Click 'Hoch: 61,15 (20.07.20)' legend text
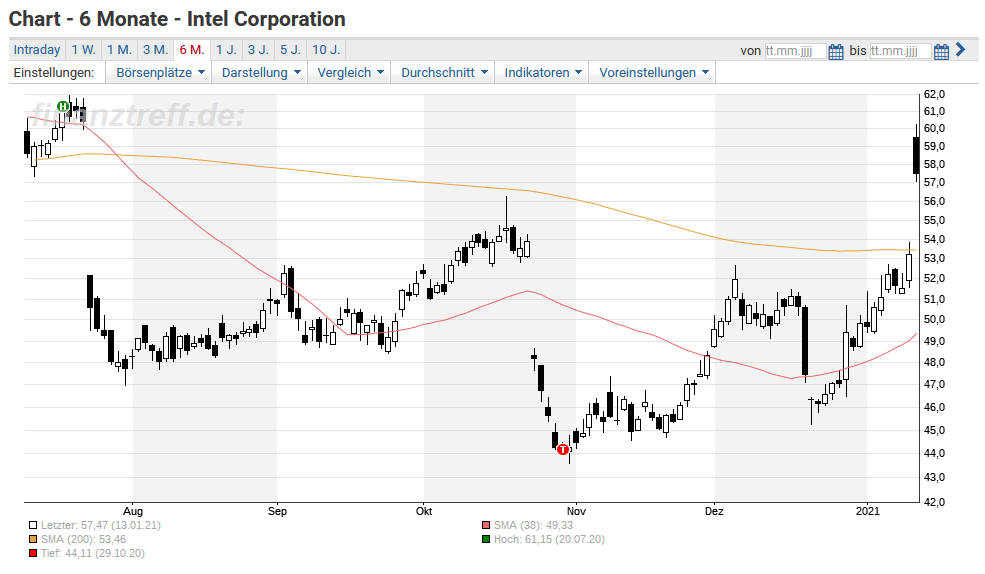The height and width of the screenshot is (574, 985). point(549,539)
